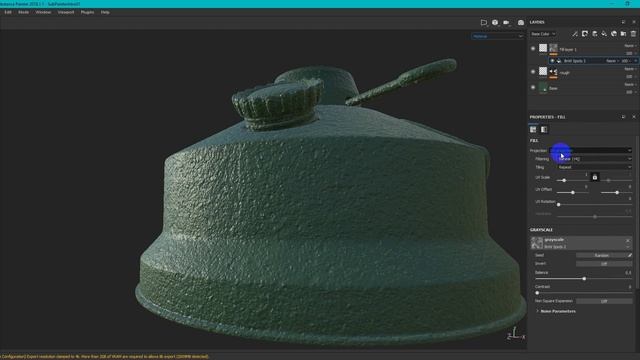
Task: Adjust the Contrast slider
Action: coord(537,293)
